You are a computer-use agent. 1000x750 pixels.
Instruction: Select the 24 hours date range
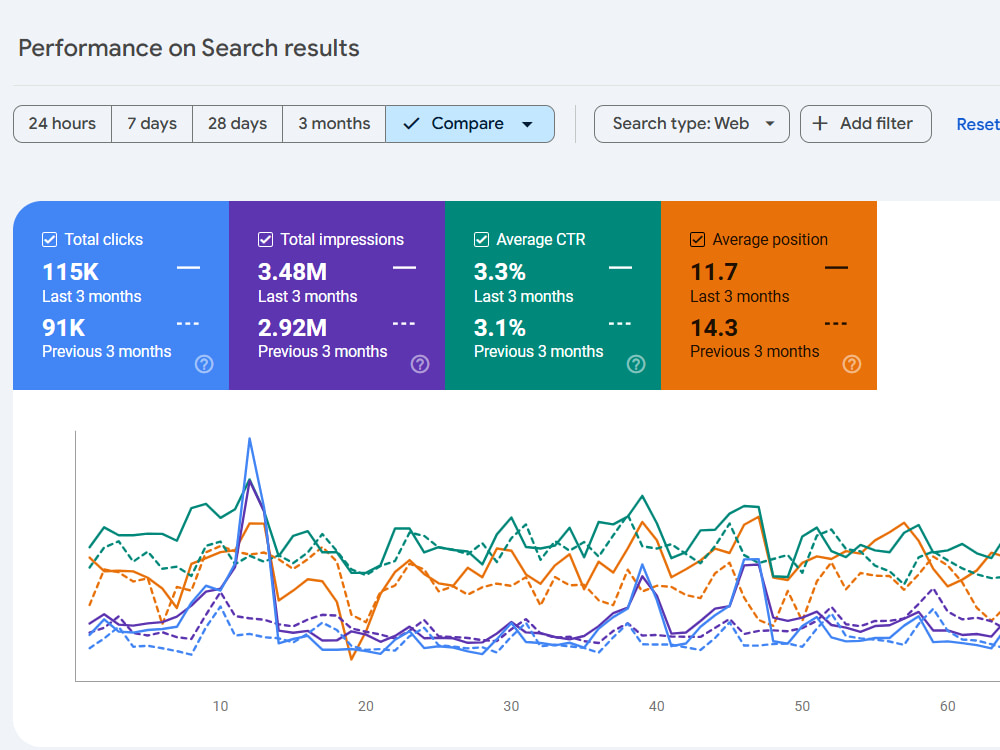[x=62, y=124]
